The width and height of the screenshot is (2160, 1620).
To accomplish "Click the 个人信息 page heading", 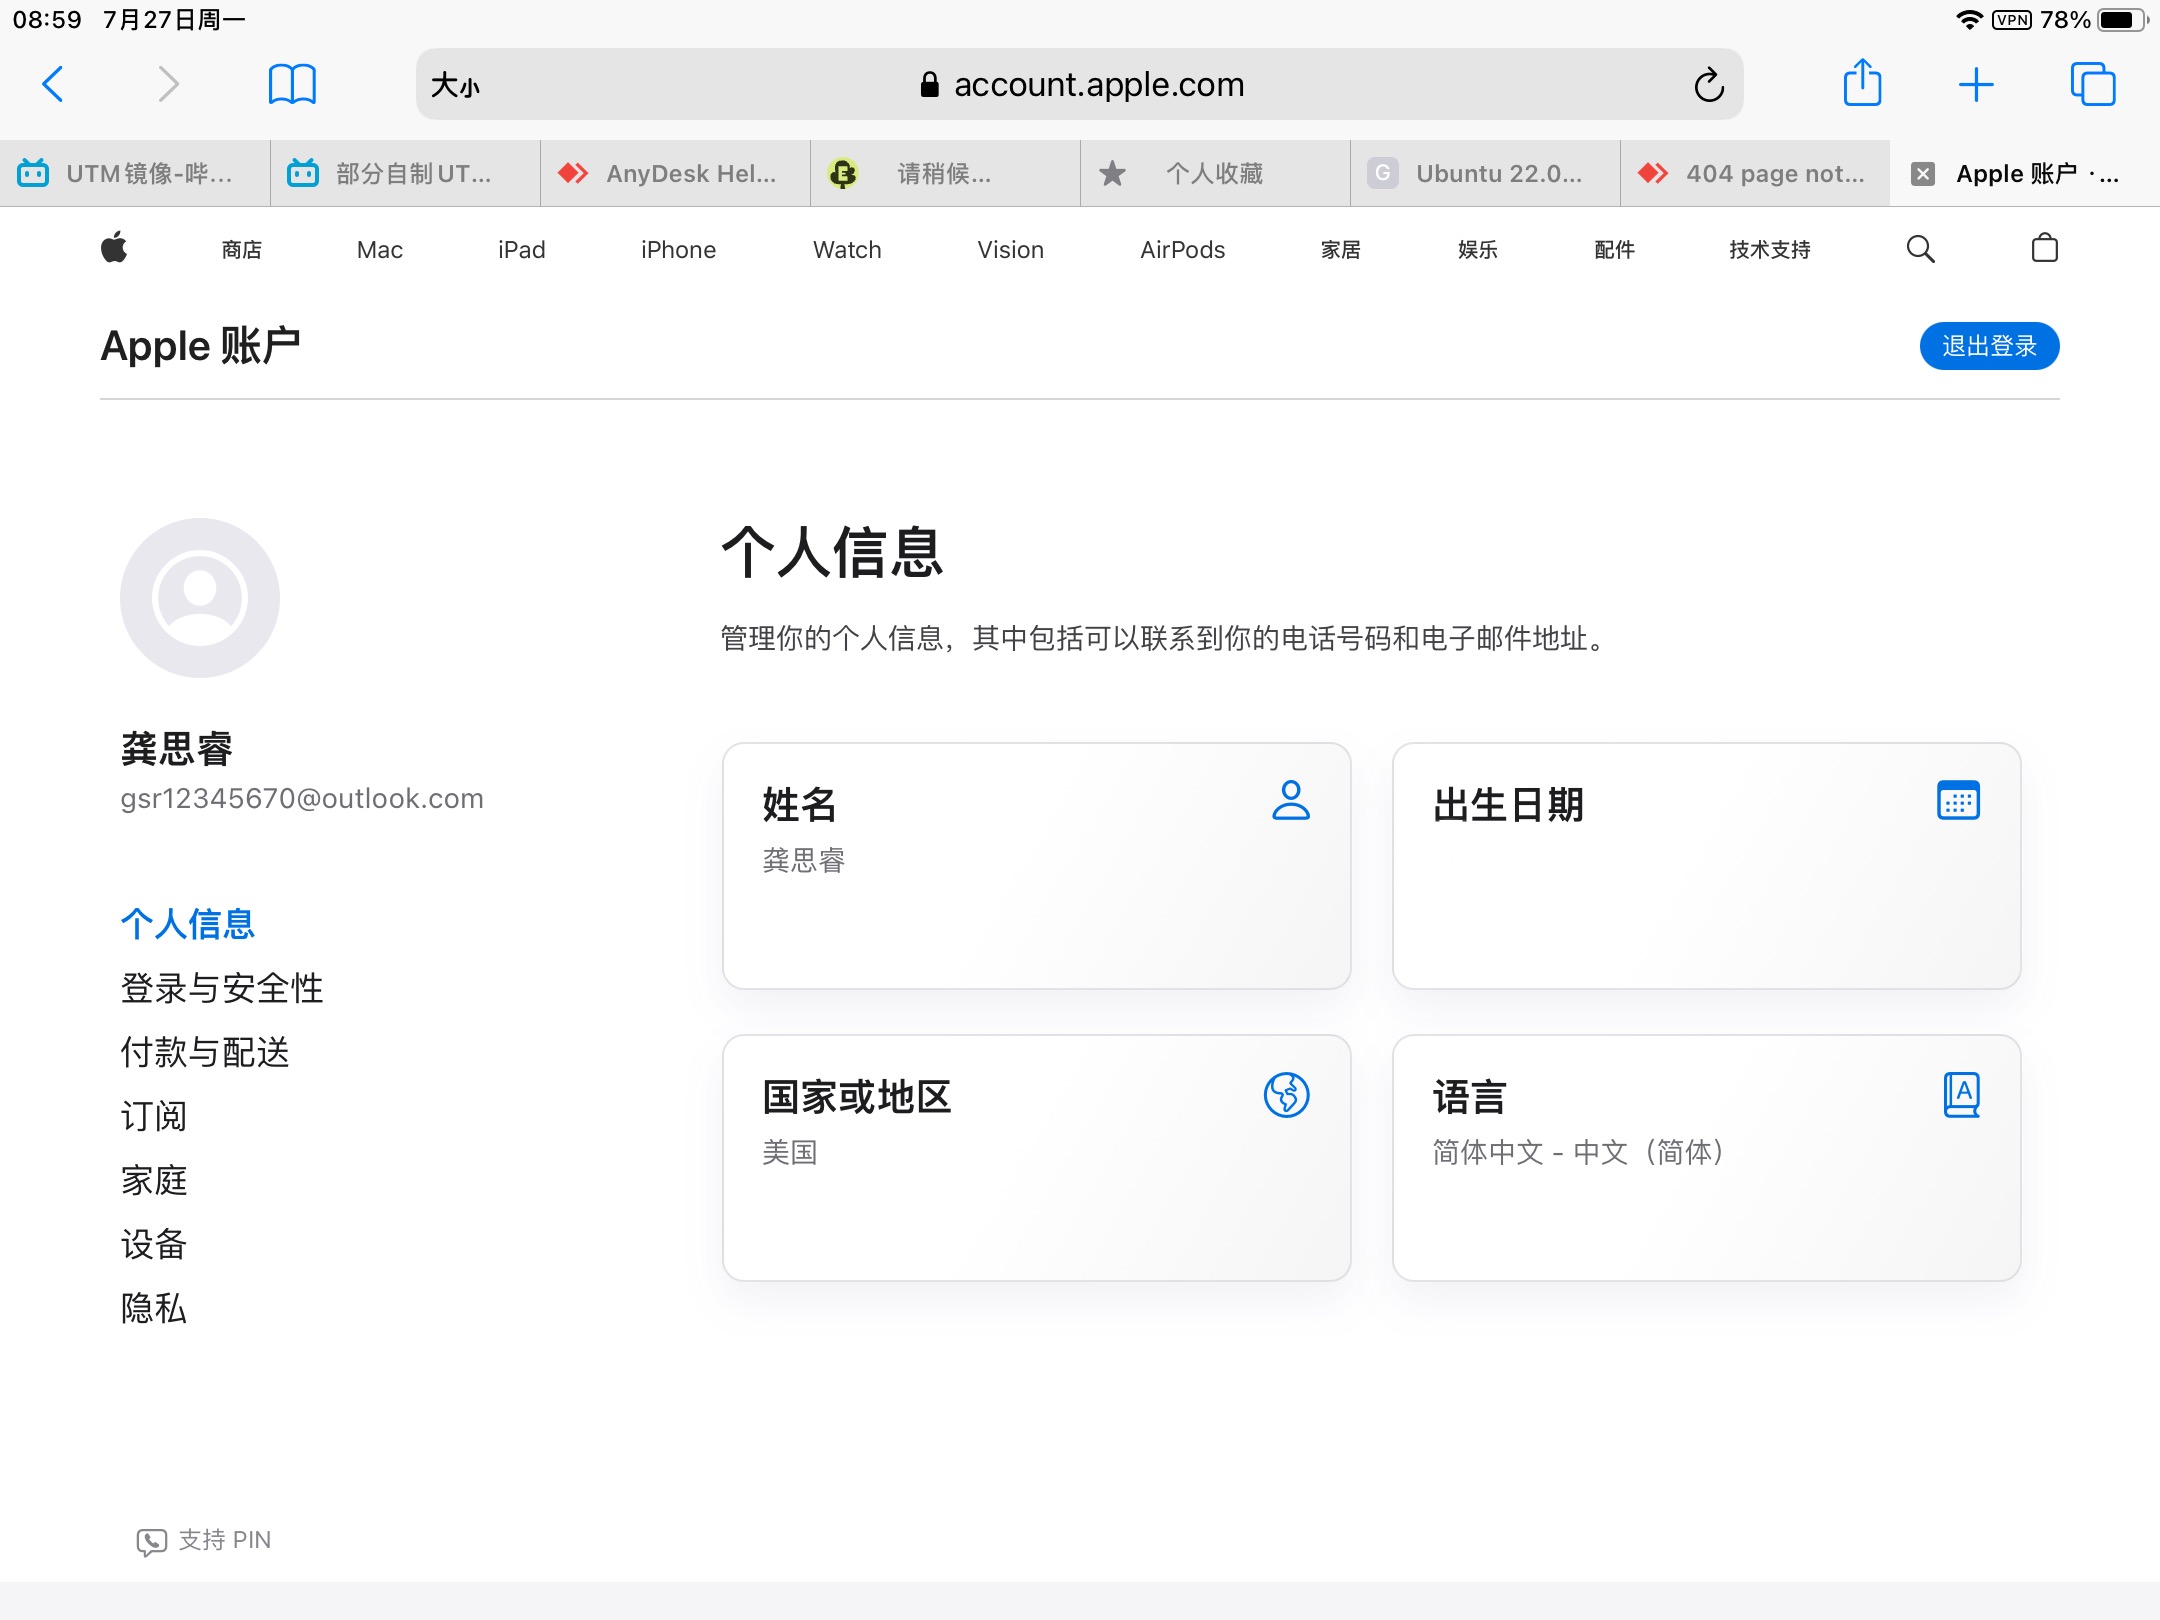I will [x=832, y=552].
